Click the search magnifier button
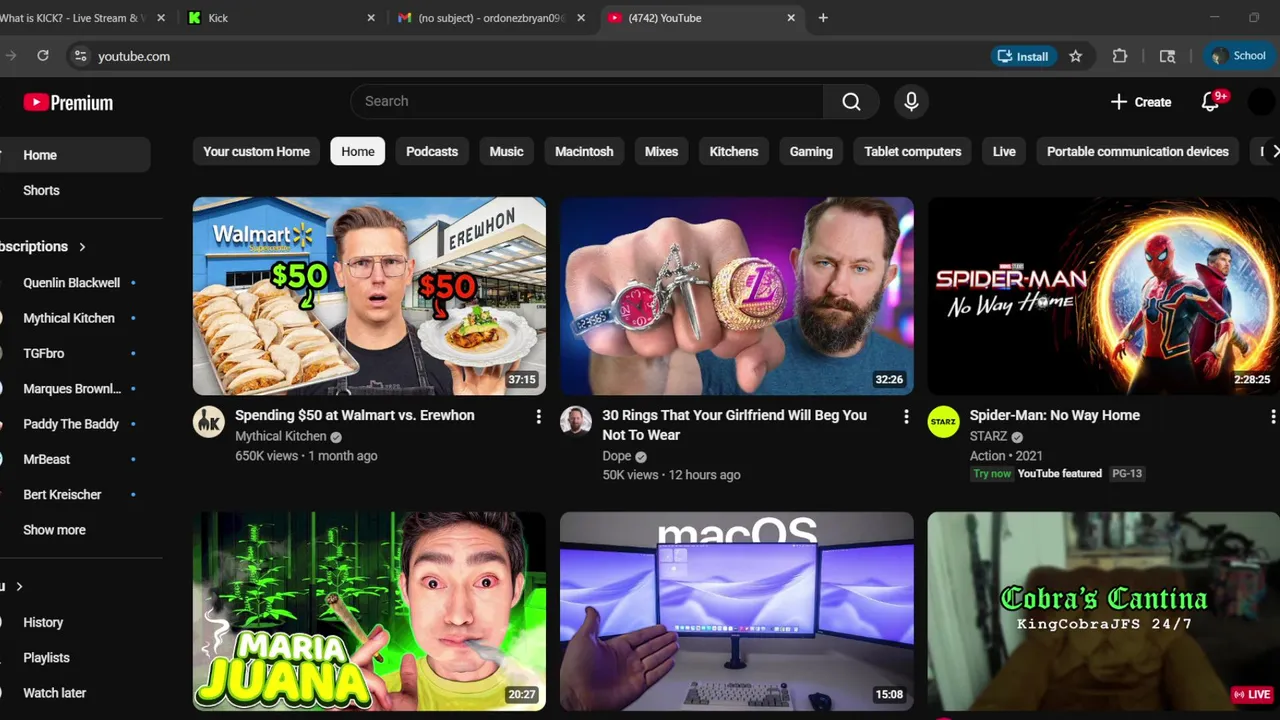Image resolution: width=1280 pixels, height=720 pixels. (851, 101)
